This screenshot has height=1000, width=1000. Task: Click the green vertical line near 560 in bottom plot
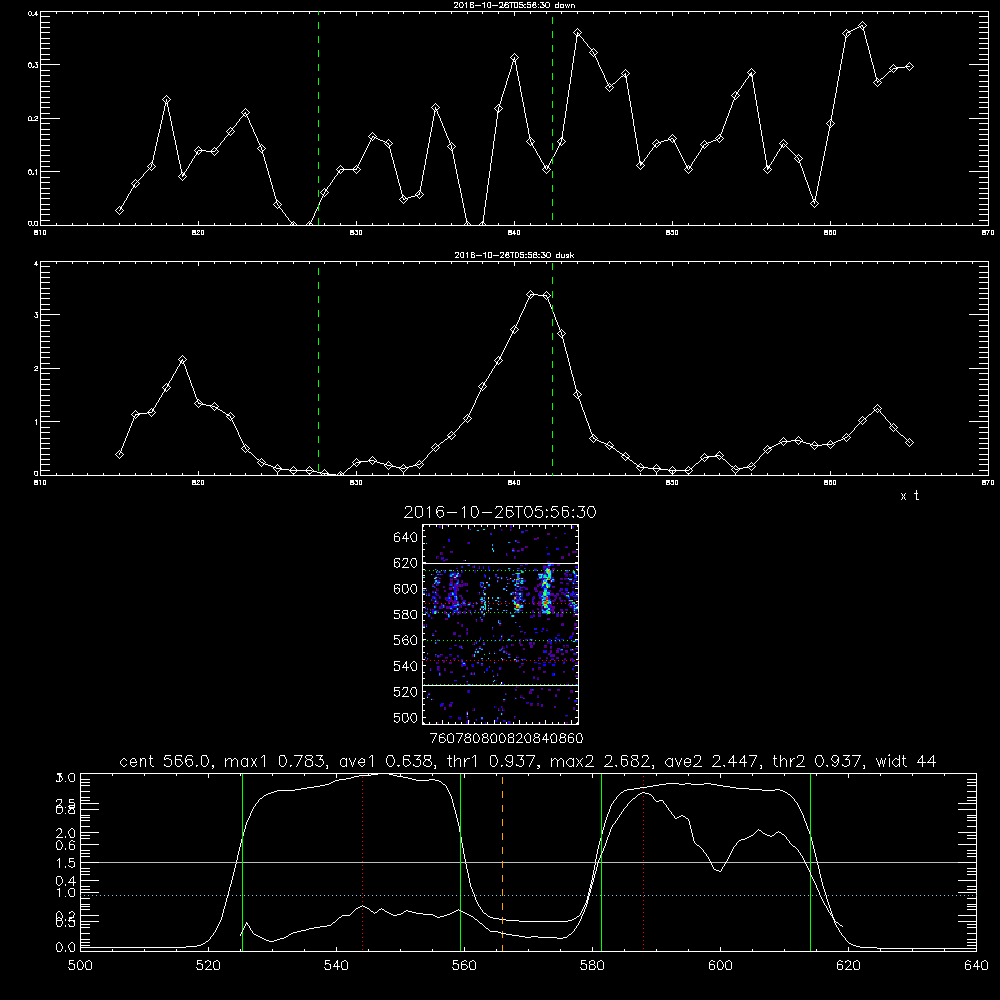[460, 861]
